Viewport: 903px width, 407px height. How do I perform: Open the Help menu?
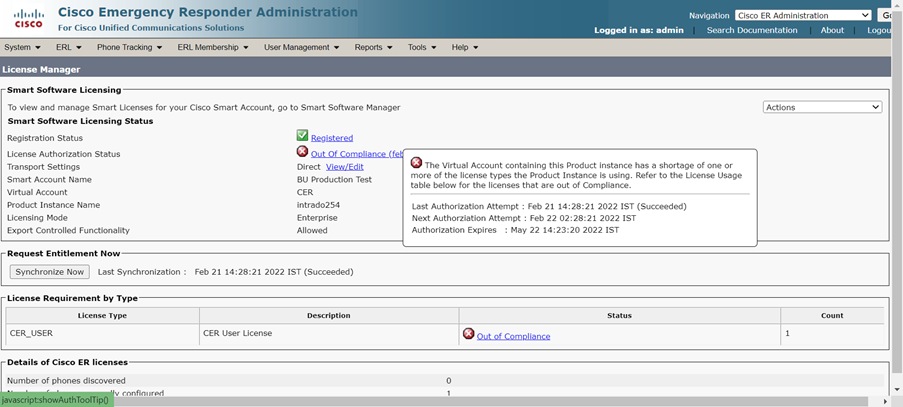pyautogui.click(x=465, y=47)
